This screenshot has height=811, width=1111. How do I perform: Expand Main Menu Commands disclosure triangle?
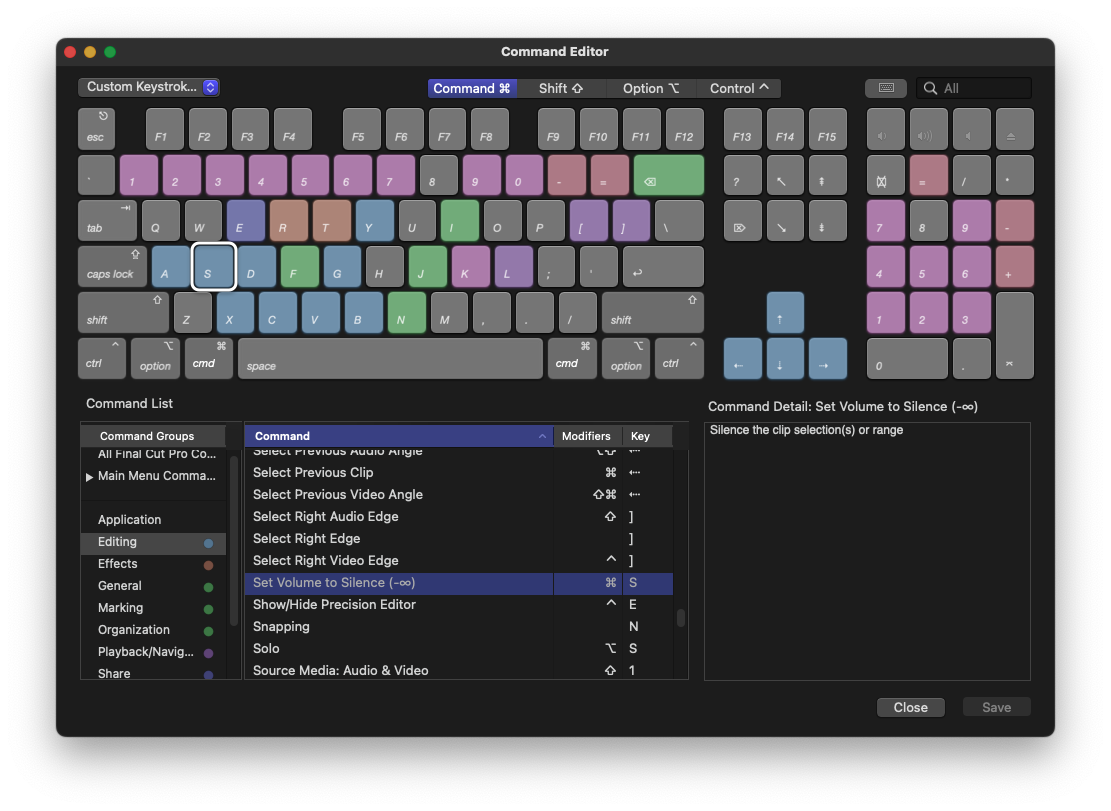tap(89, 477)
